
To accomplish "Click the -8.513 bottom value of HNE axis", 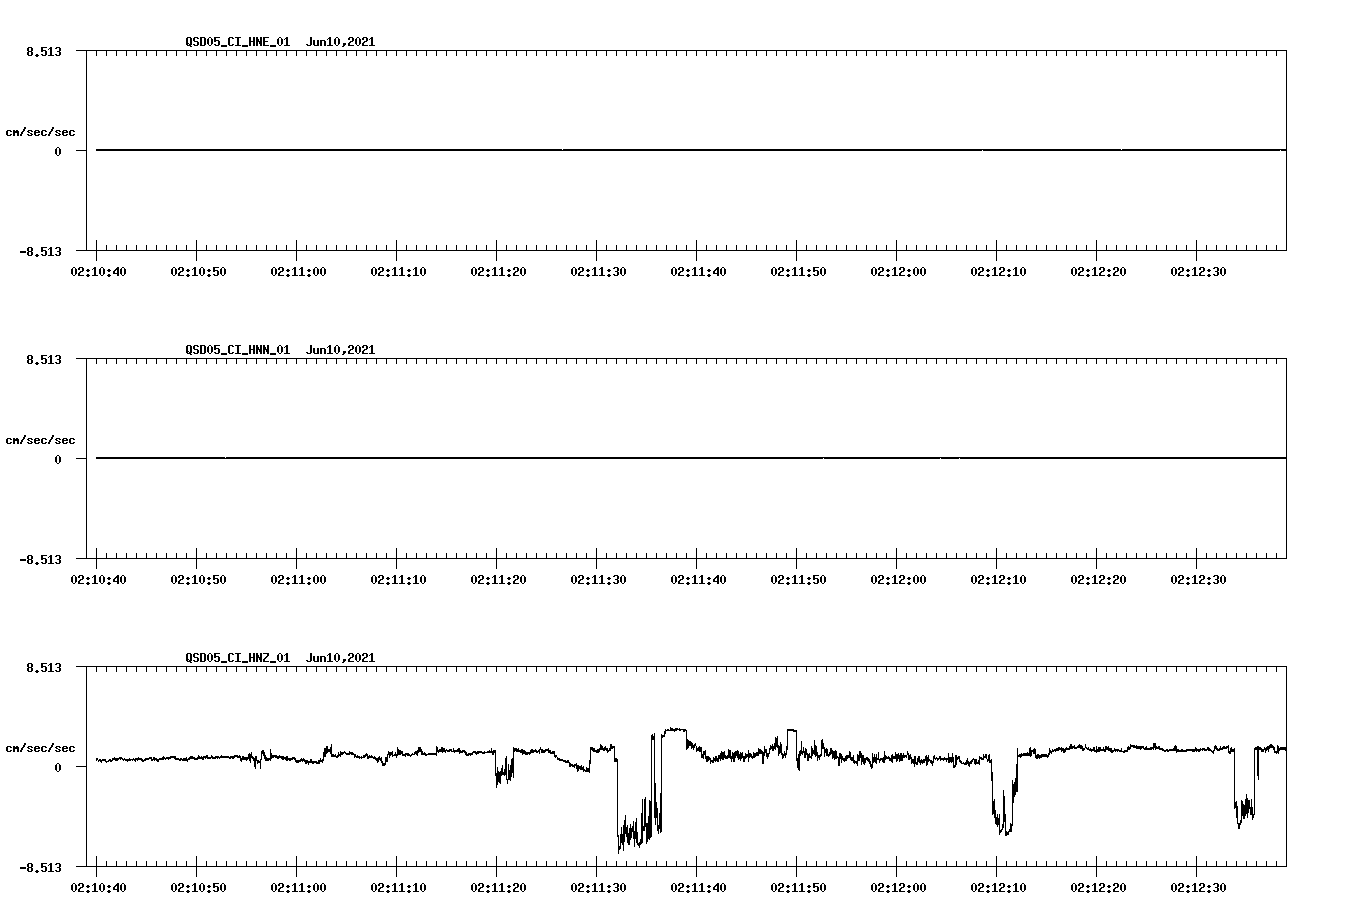I will point(41,252).
